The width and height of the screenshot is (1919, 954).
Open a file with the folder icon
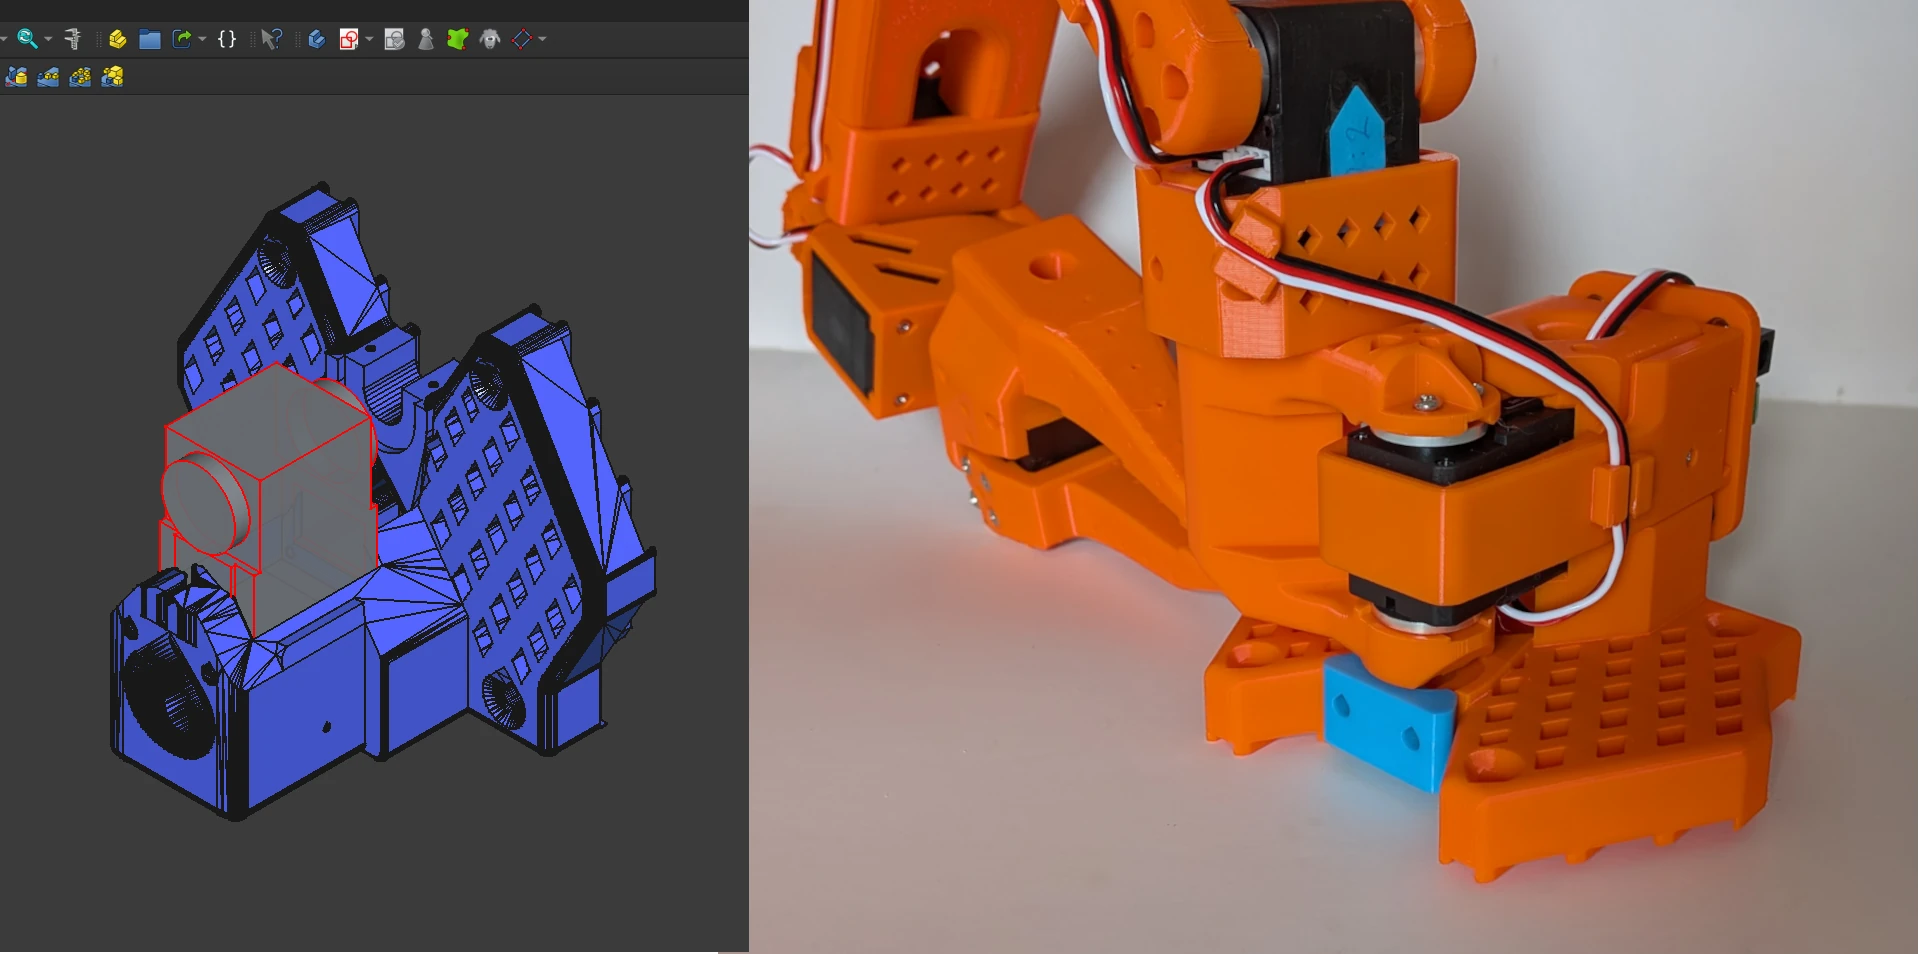pyautogui.click(x=149, y=39)
